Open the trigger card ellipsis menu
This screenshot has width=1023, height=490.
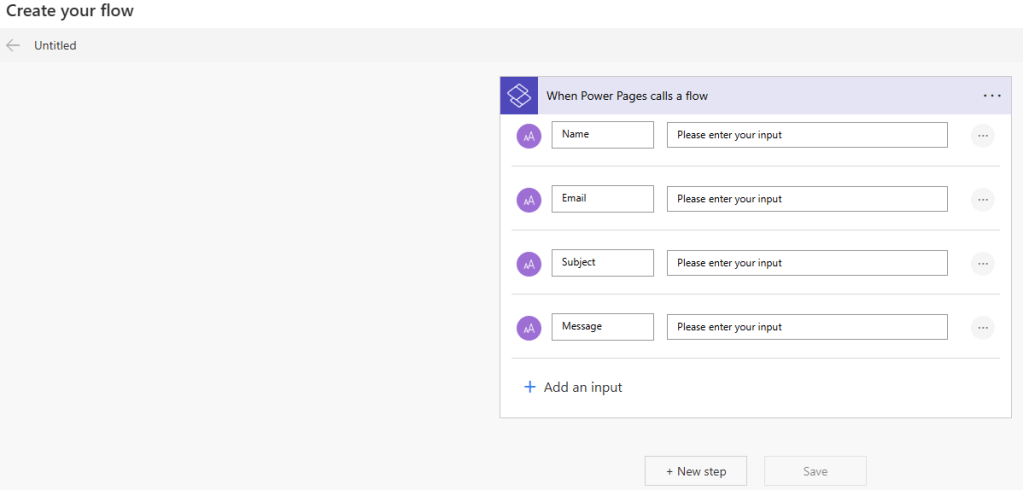coord(991,96)
